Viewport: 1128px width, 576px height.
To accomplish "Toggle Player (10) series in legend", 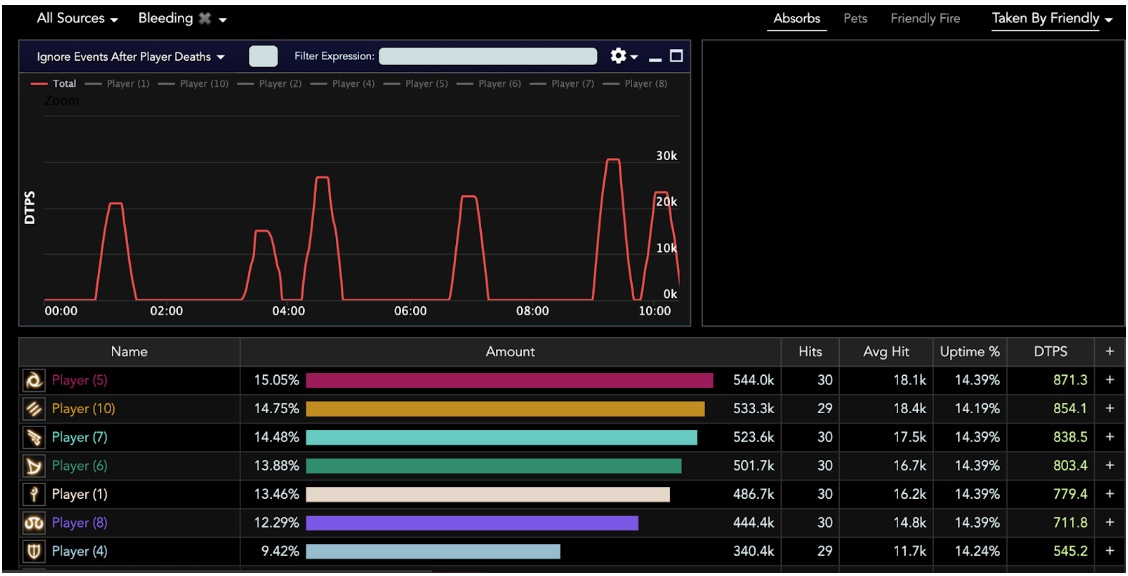I will (x=194, y=83).
